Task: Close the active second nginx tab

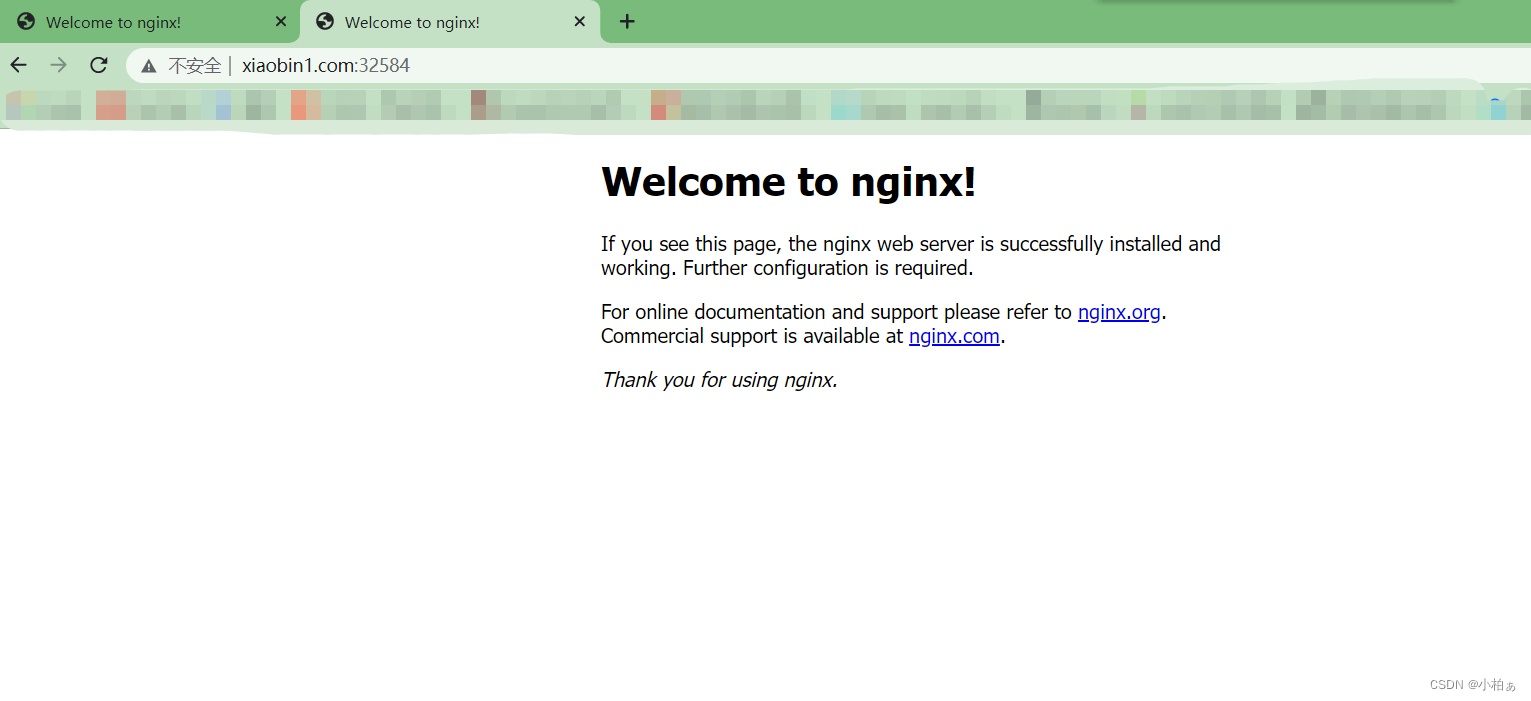Action: pos(580,22)
